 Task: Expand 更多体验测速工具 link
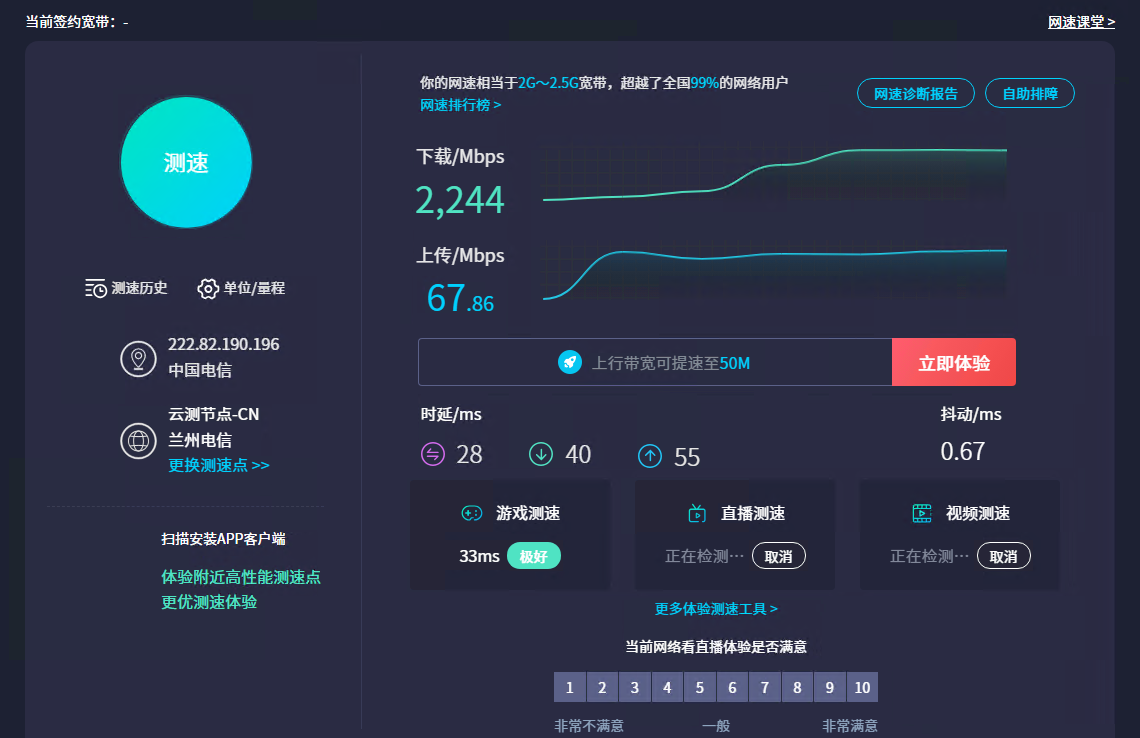[x=716, y=608]
